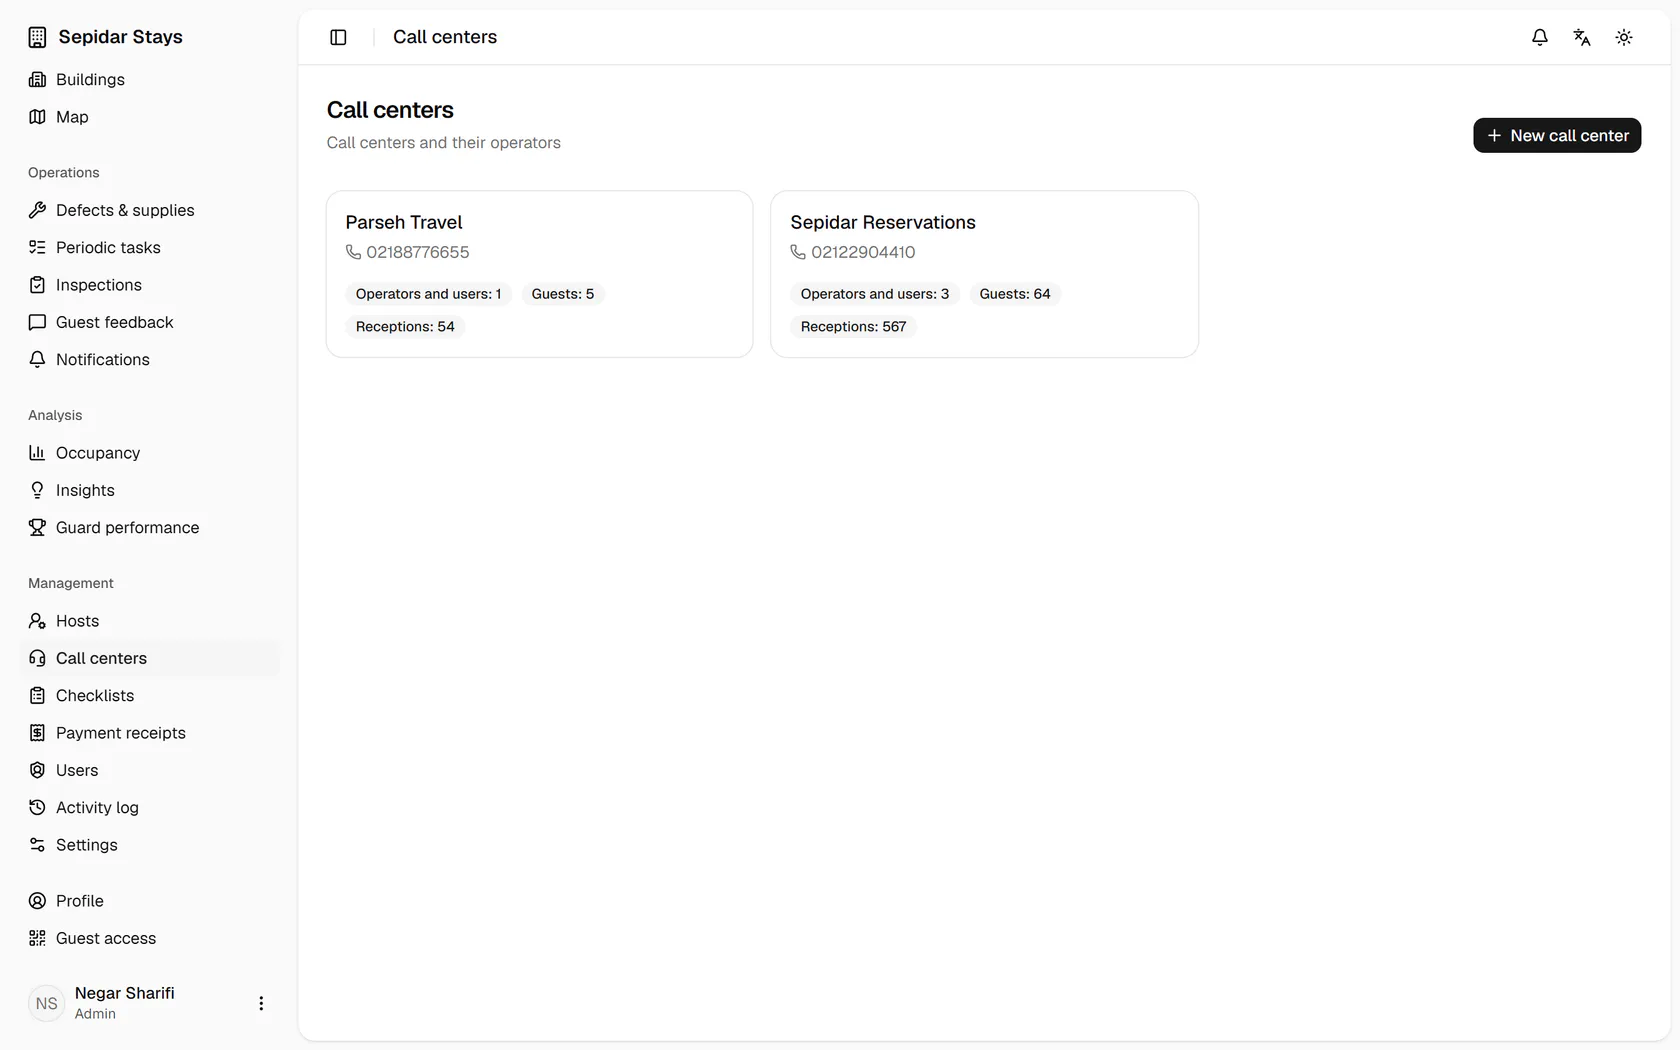Click the NS avatar
The image size is (1680, 1050).
(x=46, y=1003)
